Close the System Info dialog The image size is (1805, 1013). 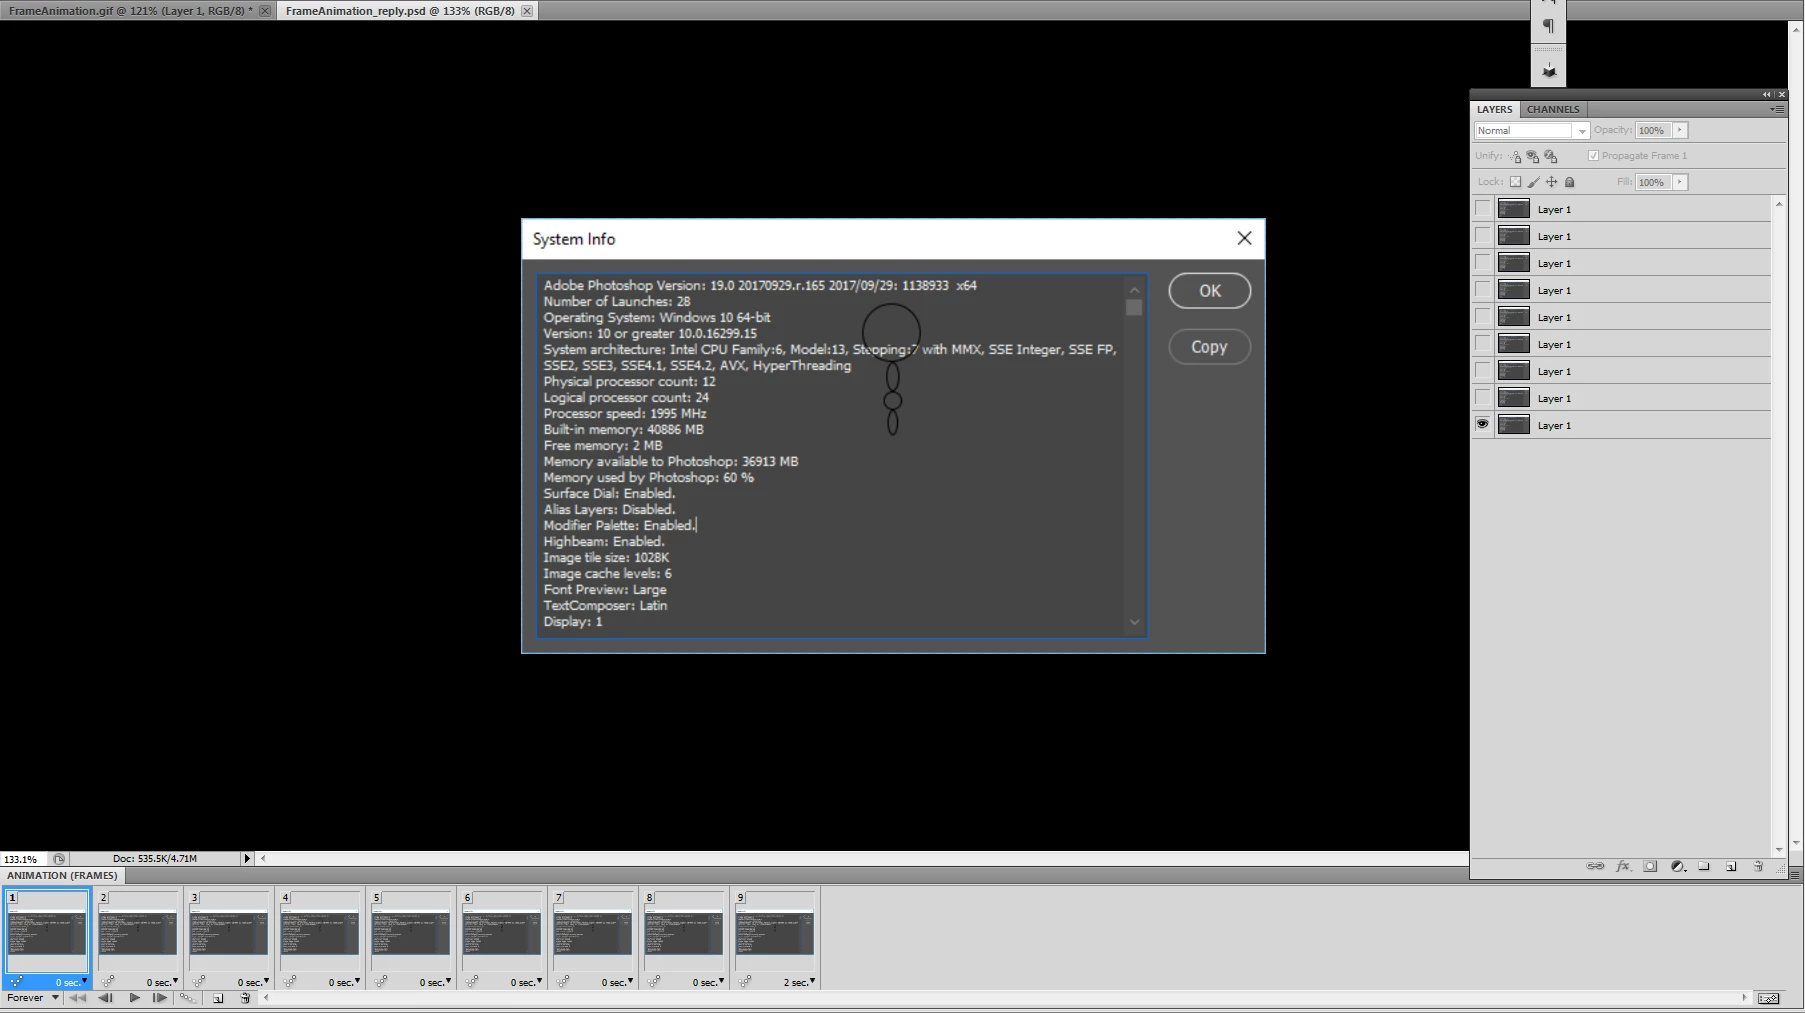click(x=1244, y=238)
